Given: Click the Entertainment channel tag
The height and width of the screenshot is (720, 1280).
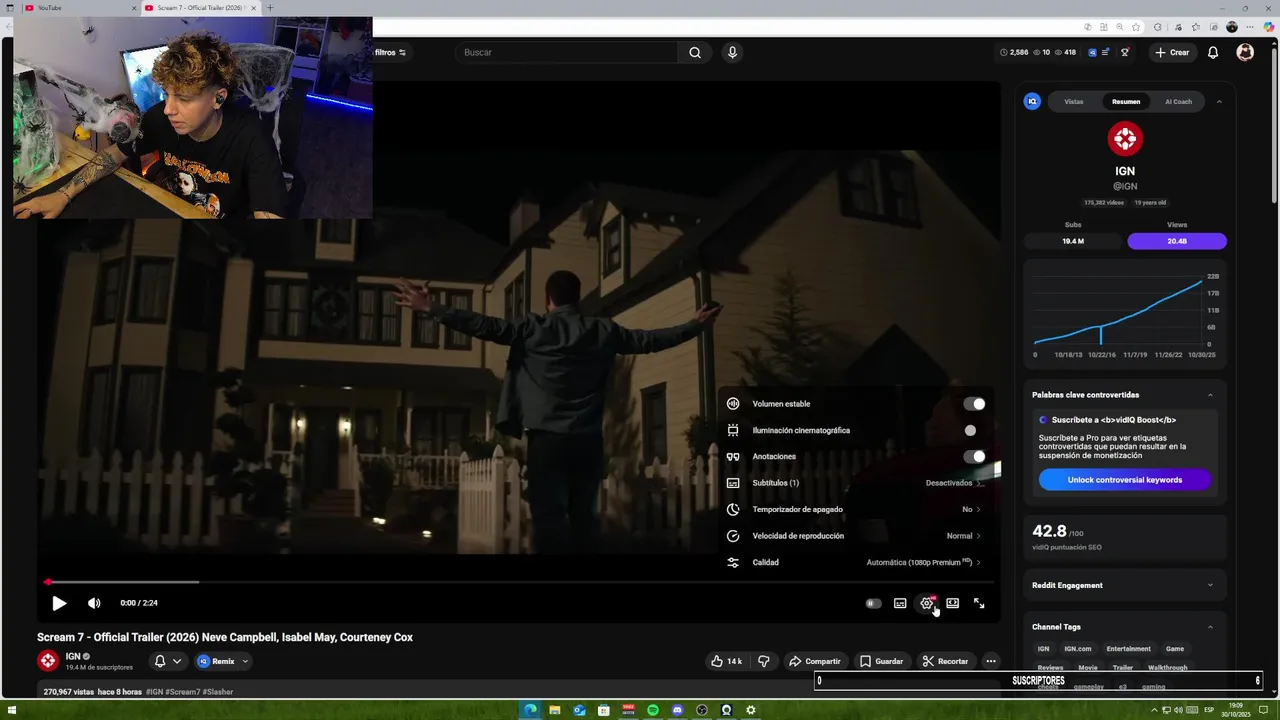Looking at the screenshot, I should [x=1129, y=649].
